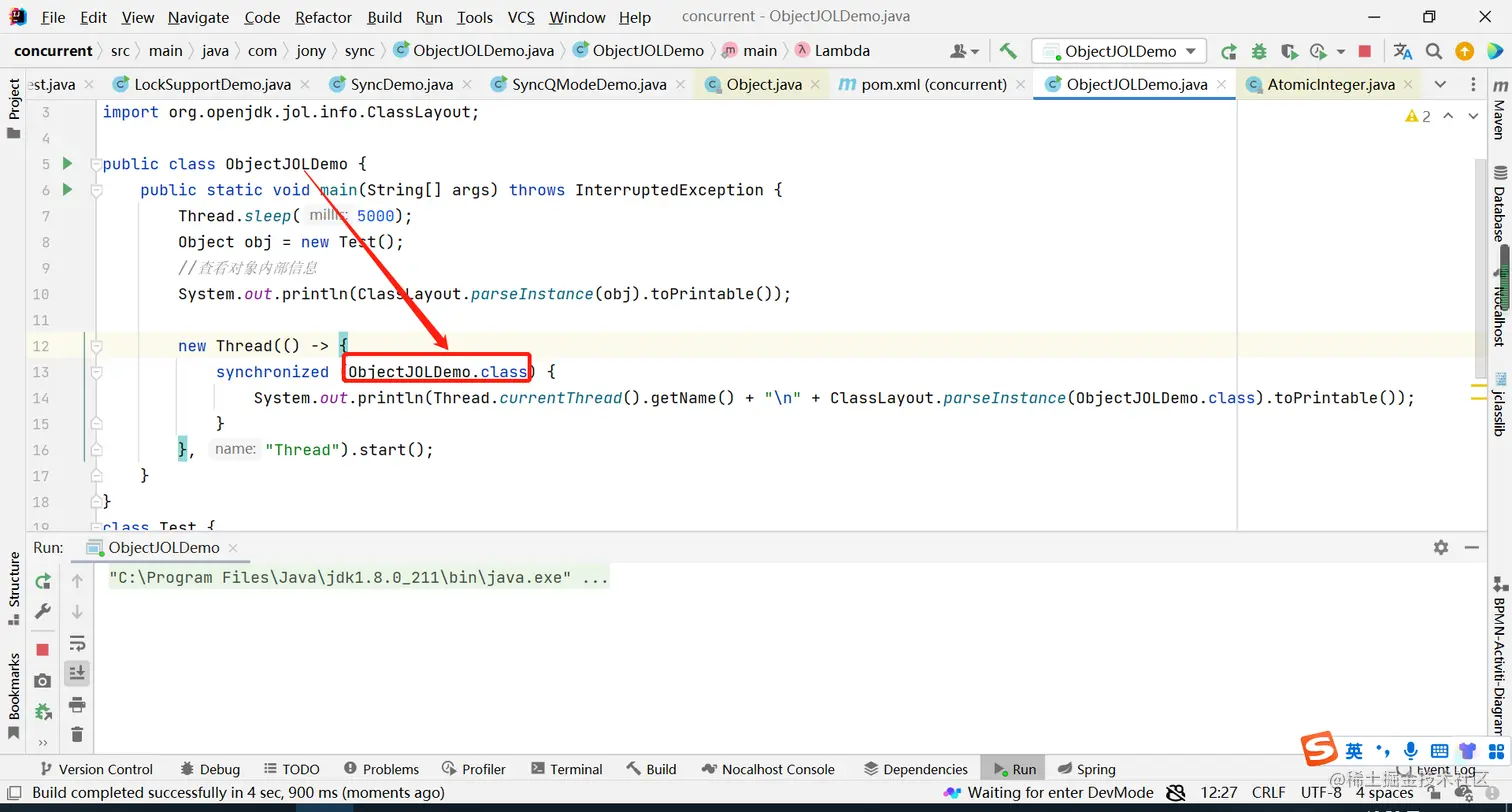This screenshot has height=812, width=1512.
Task: Open the Navigate menu
Action: point(198,17)
